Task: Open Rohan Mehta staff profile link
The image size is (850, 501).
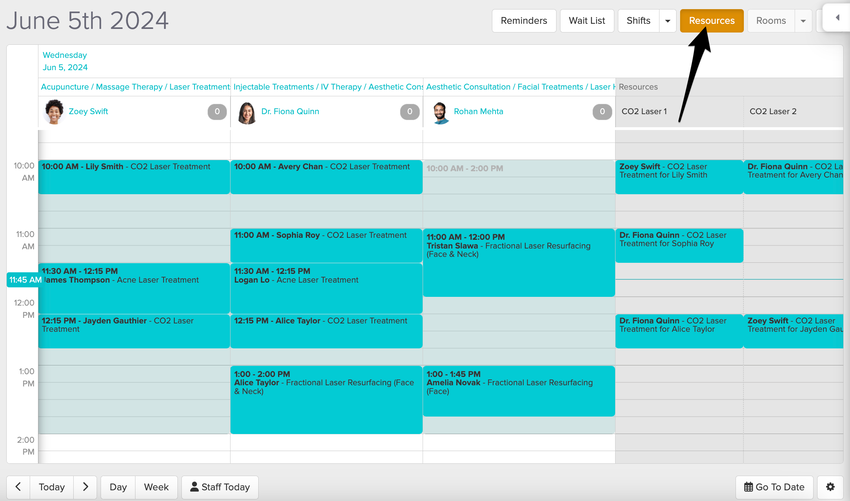Action: tap(478, 111)
